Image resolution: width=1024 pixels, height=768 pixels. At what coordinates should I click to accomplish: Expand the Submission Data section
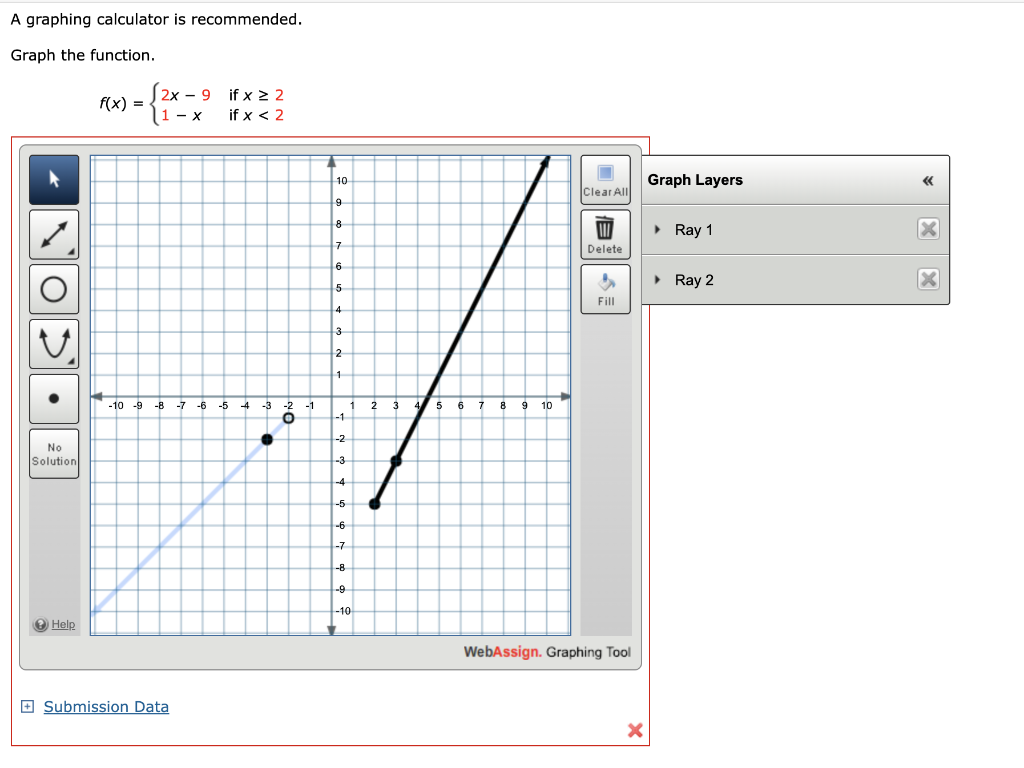tap(26, 707)
